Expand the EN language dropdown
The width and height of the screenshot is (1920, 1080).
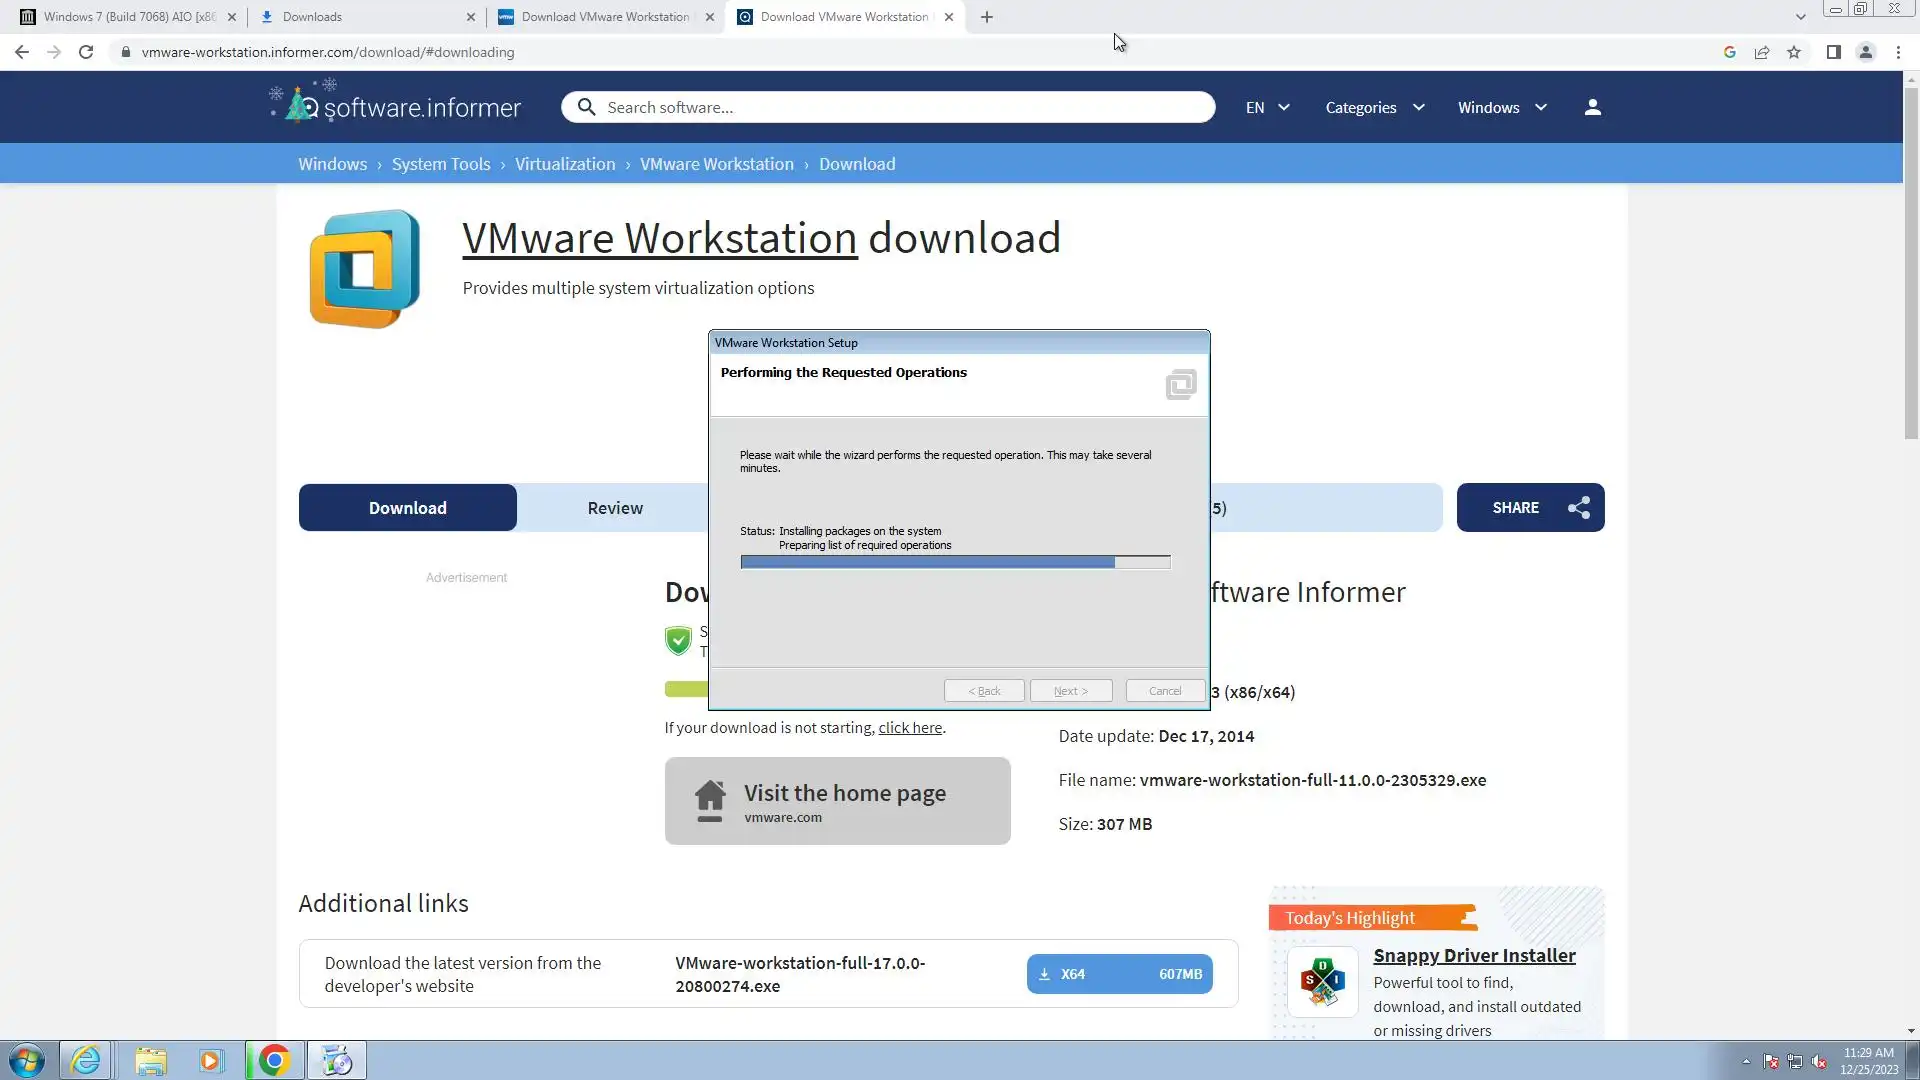[x=1267, y=107]
